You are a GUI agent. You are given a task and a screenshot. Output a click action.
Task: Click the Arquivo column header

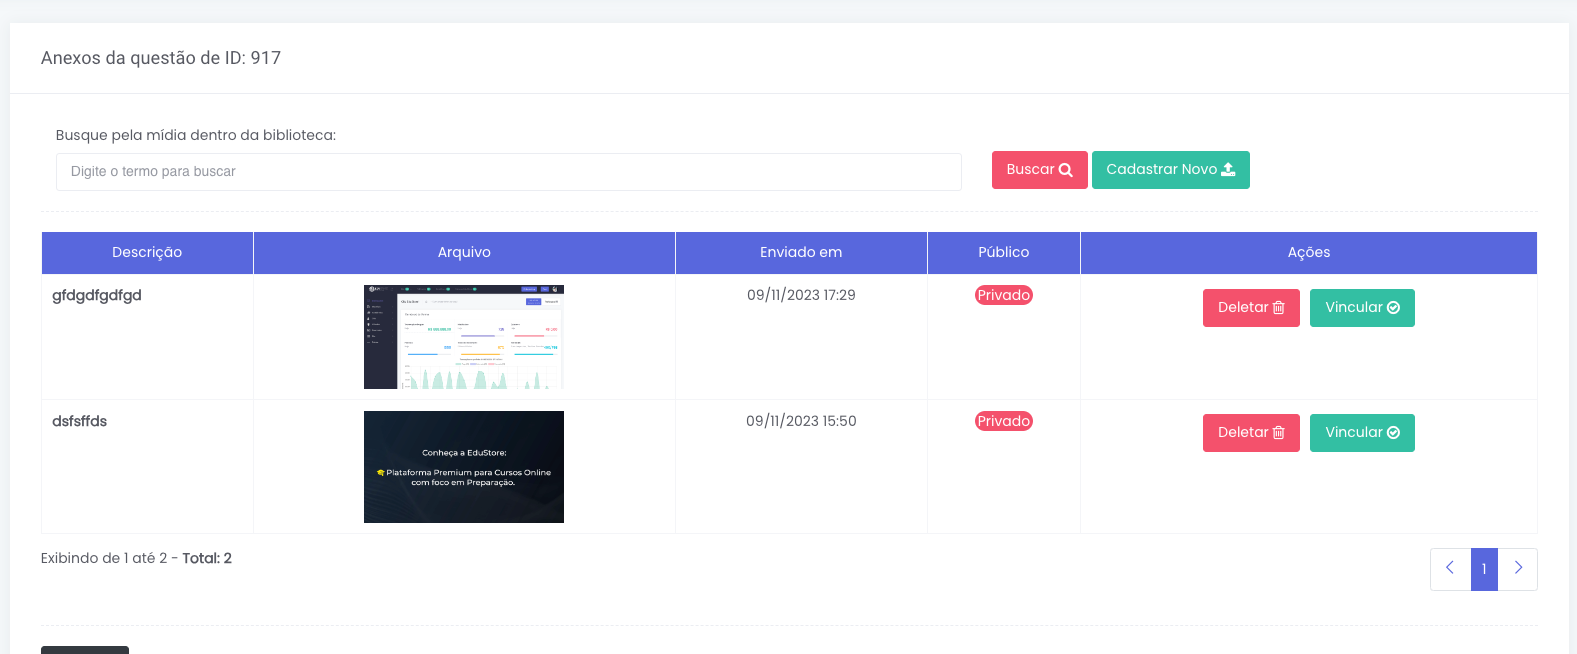464,253
